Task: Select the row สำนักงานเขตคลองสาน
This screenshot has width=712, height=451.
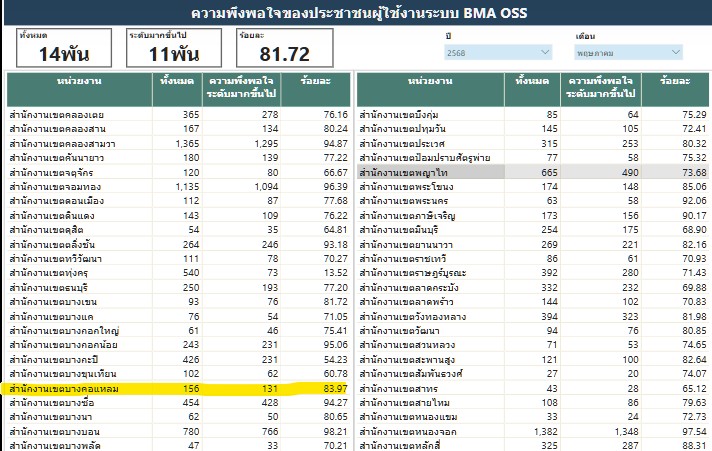Action: [178, 129]
